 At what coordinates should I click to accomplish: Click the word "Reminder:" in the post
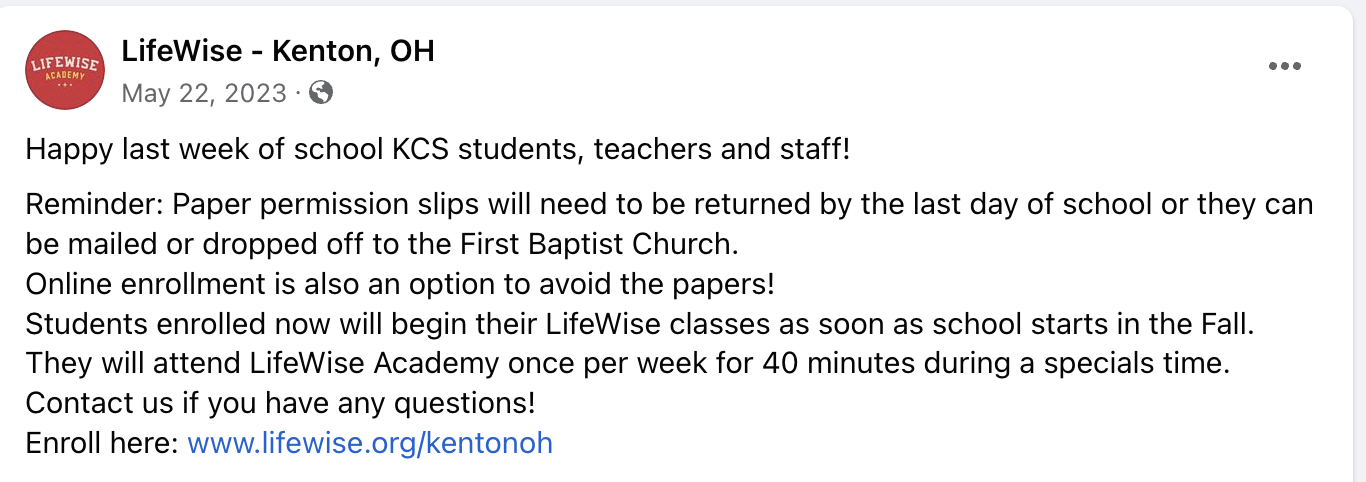click(95, 205)
